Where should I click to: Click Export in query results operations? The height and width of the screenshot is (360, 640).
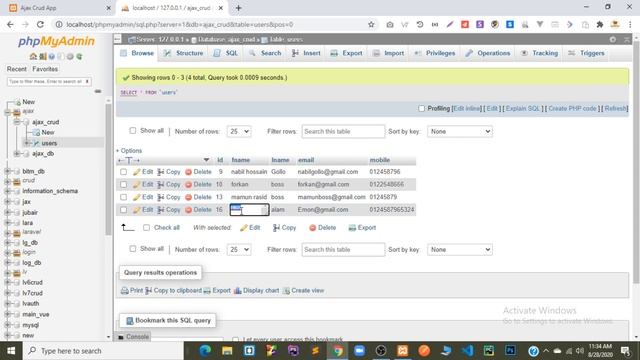pyautogui.click(x=217, y=291)
